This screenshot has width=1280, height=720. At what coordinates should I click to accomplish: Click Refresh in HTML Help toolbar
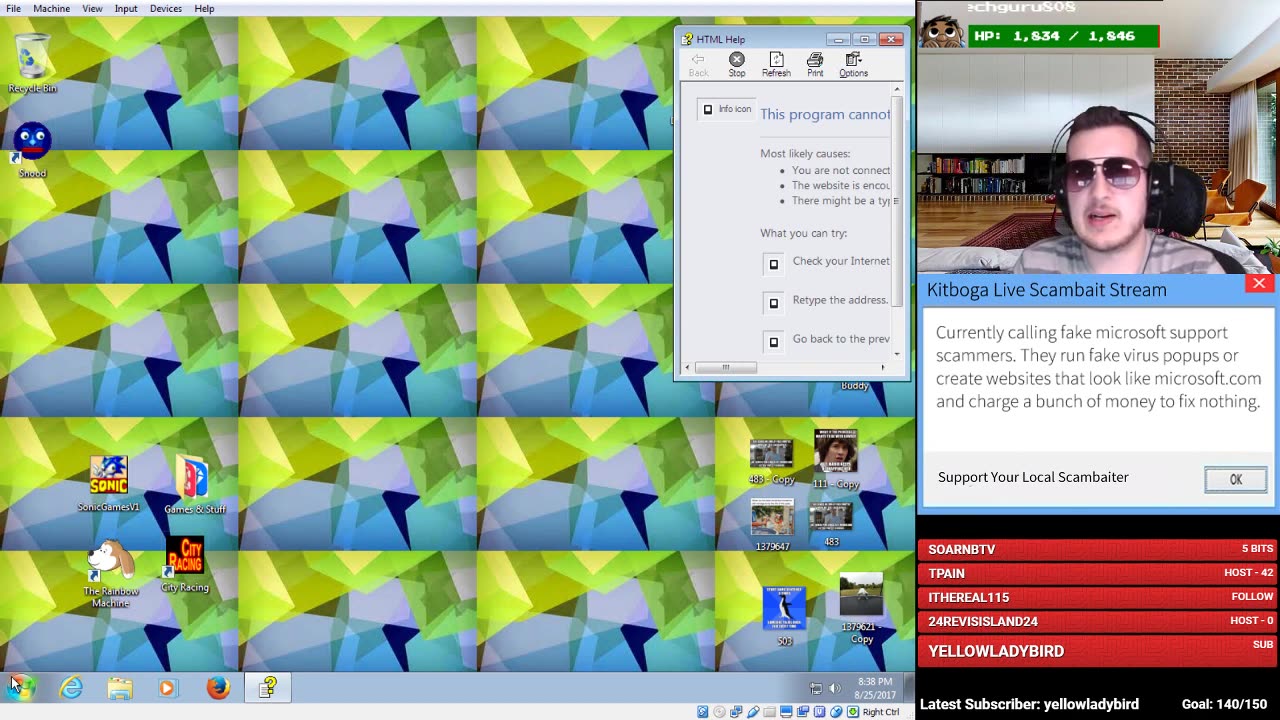coord(776,65)
